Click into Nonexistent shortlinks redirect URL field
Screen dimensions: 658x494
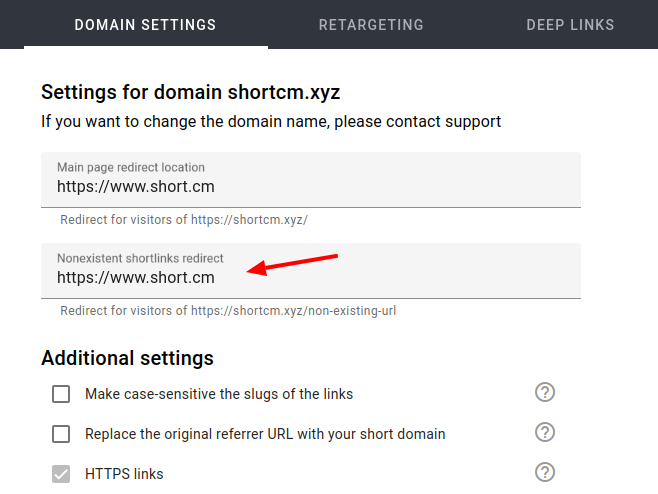(311, 271)
